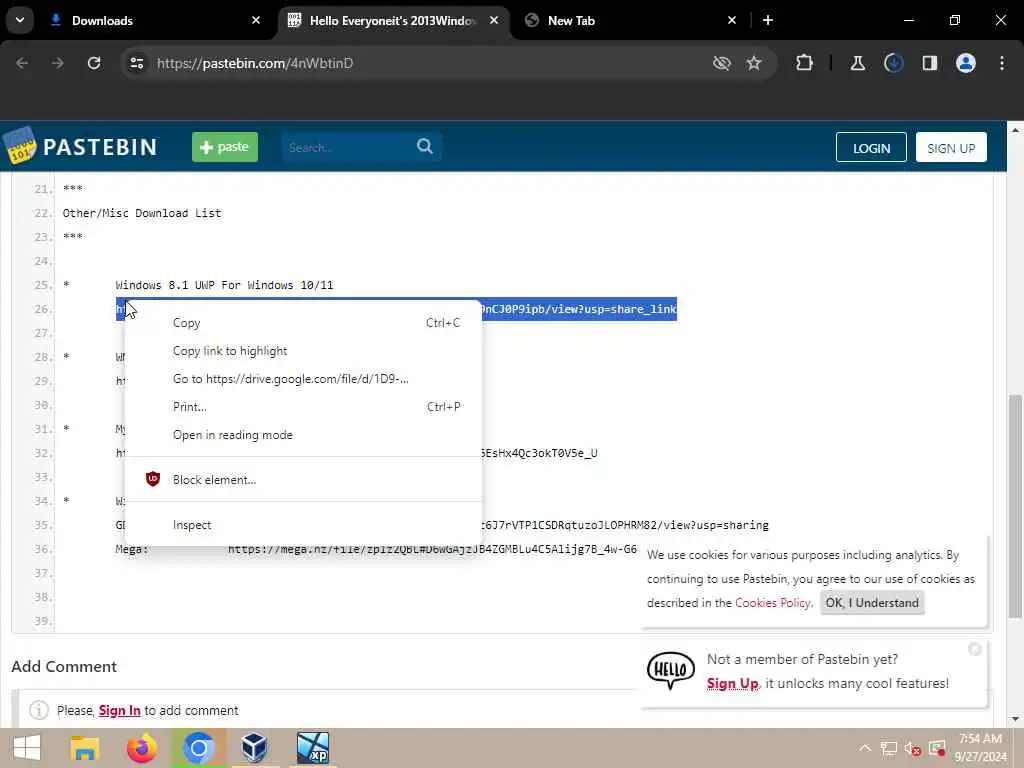Open the Extensions puzzle icon
This screenshot has width=1024, height=768.
(805, 63)
